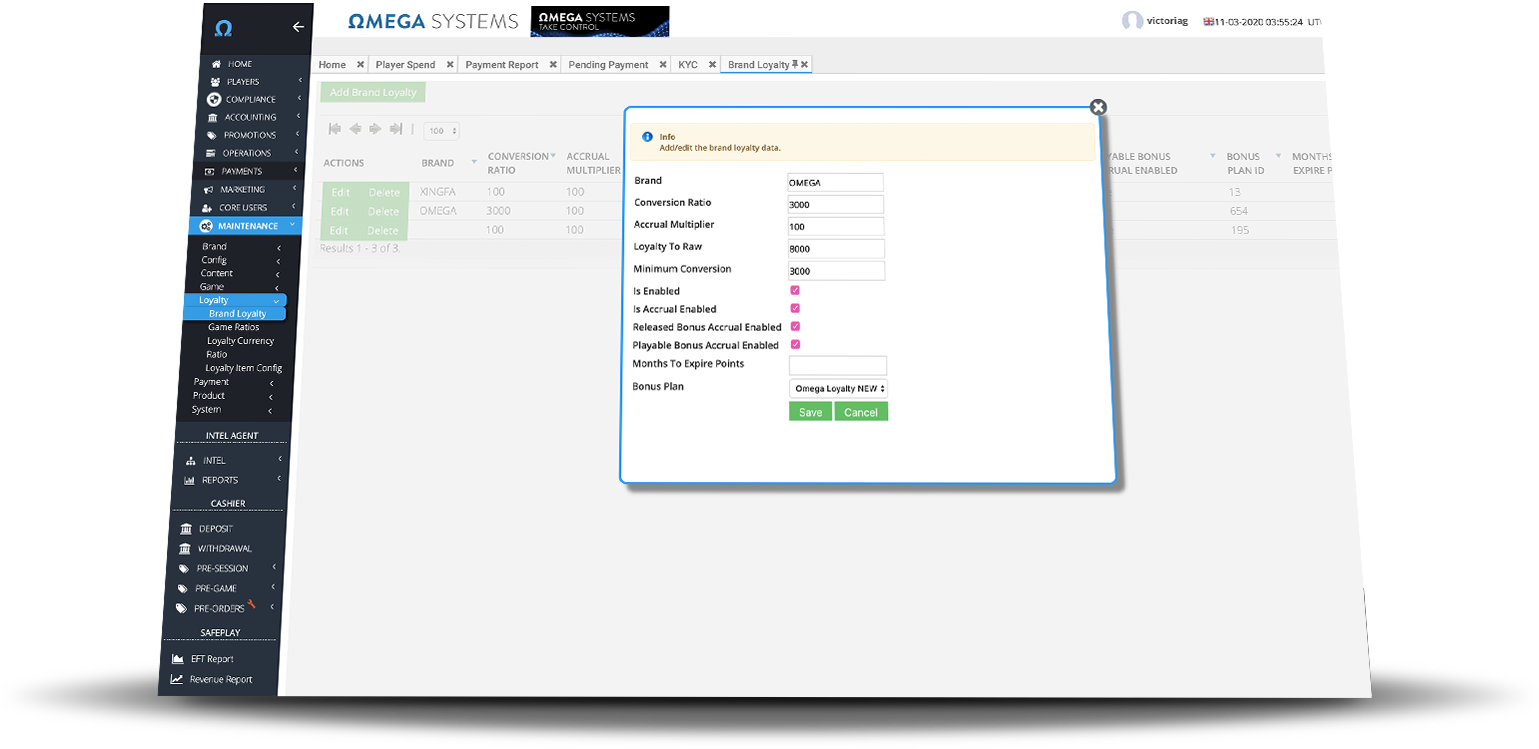Save the brand loyalty data
The width and height of the screenshot is (1539, 749).
[x=810, y=412]
